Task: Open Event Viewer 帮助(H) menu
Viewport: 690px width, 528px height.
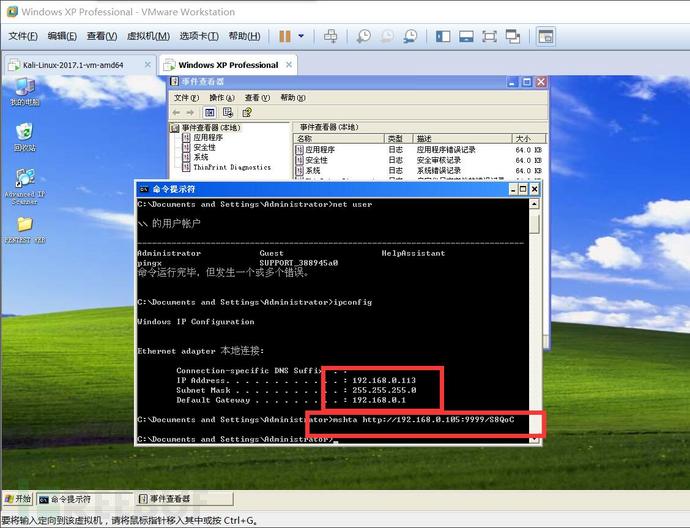Action: pyautogui.click(x=293, y=98)
